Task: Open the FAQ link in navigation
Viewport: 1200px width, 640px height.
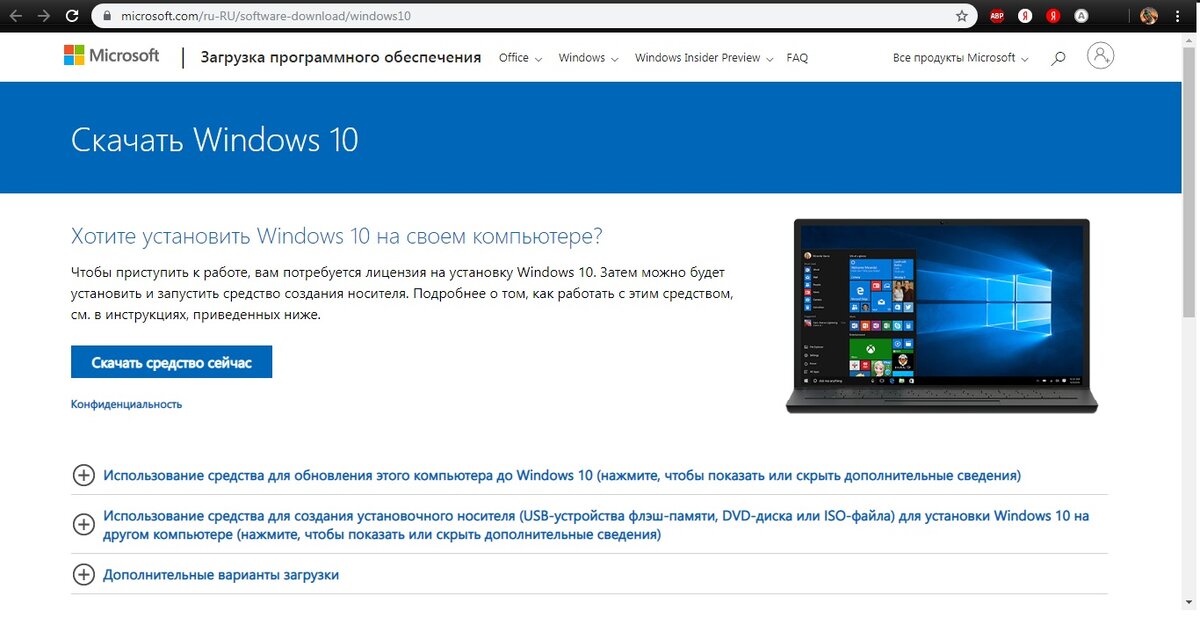Action: pyautogui.click(x=797, y=58)
